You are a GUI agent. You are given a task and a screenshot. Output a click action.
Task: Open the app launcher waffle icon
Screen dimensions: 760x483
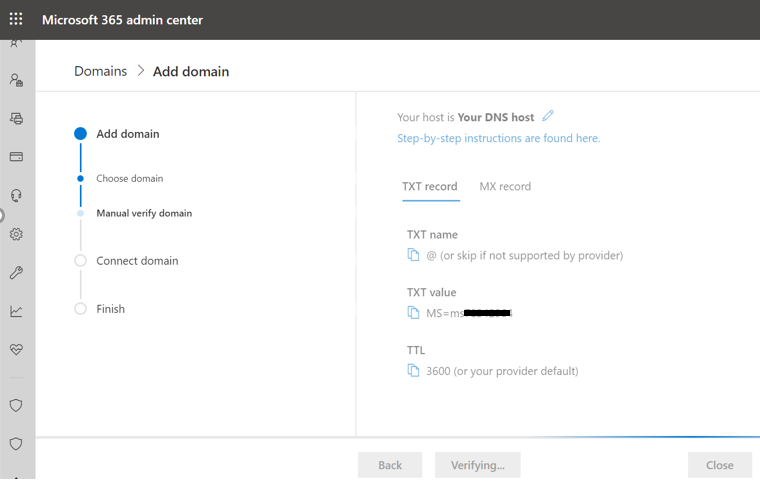(x=16, y=19)
